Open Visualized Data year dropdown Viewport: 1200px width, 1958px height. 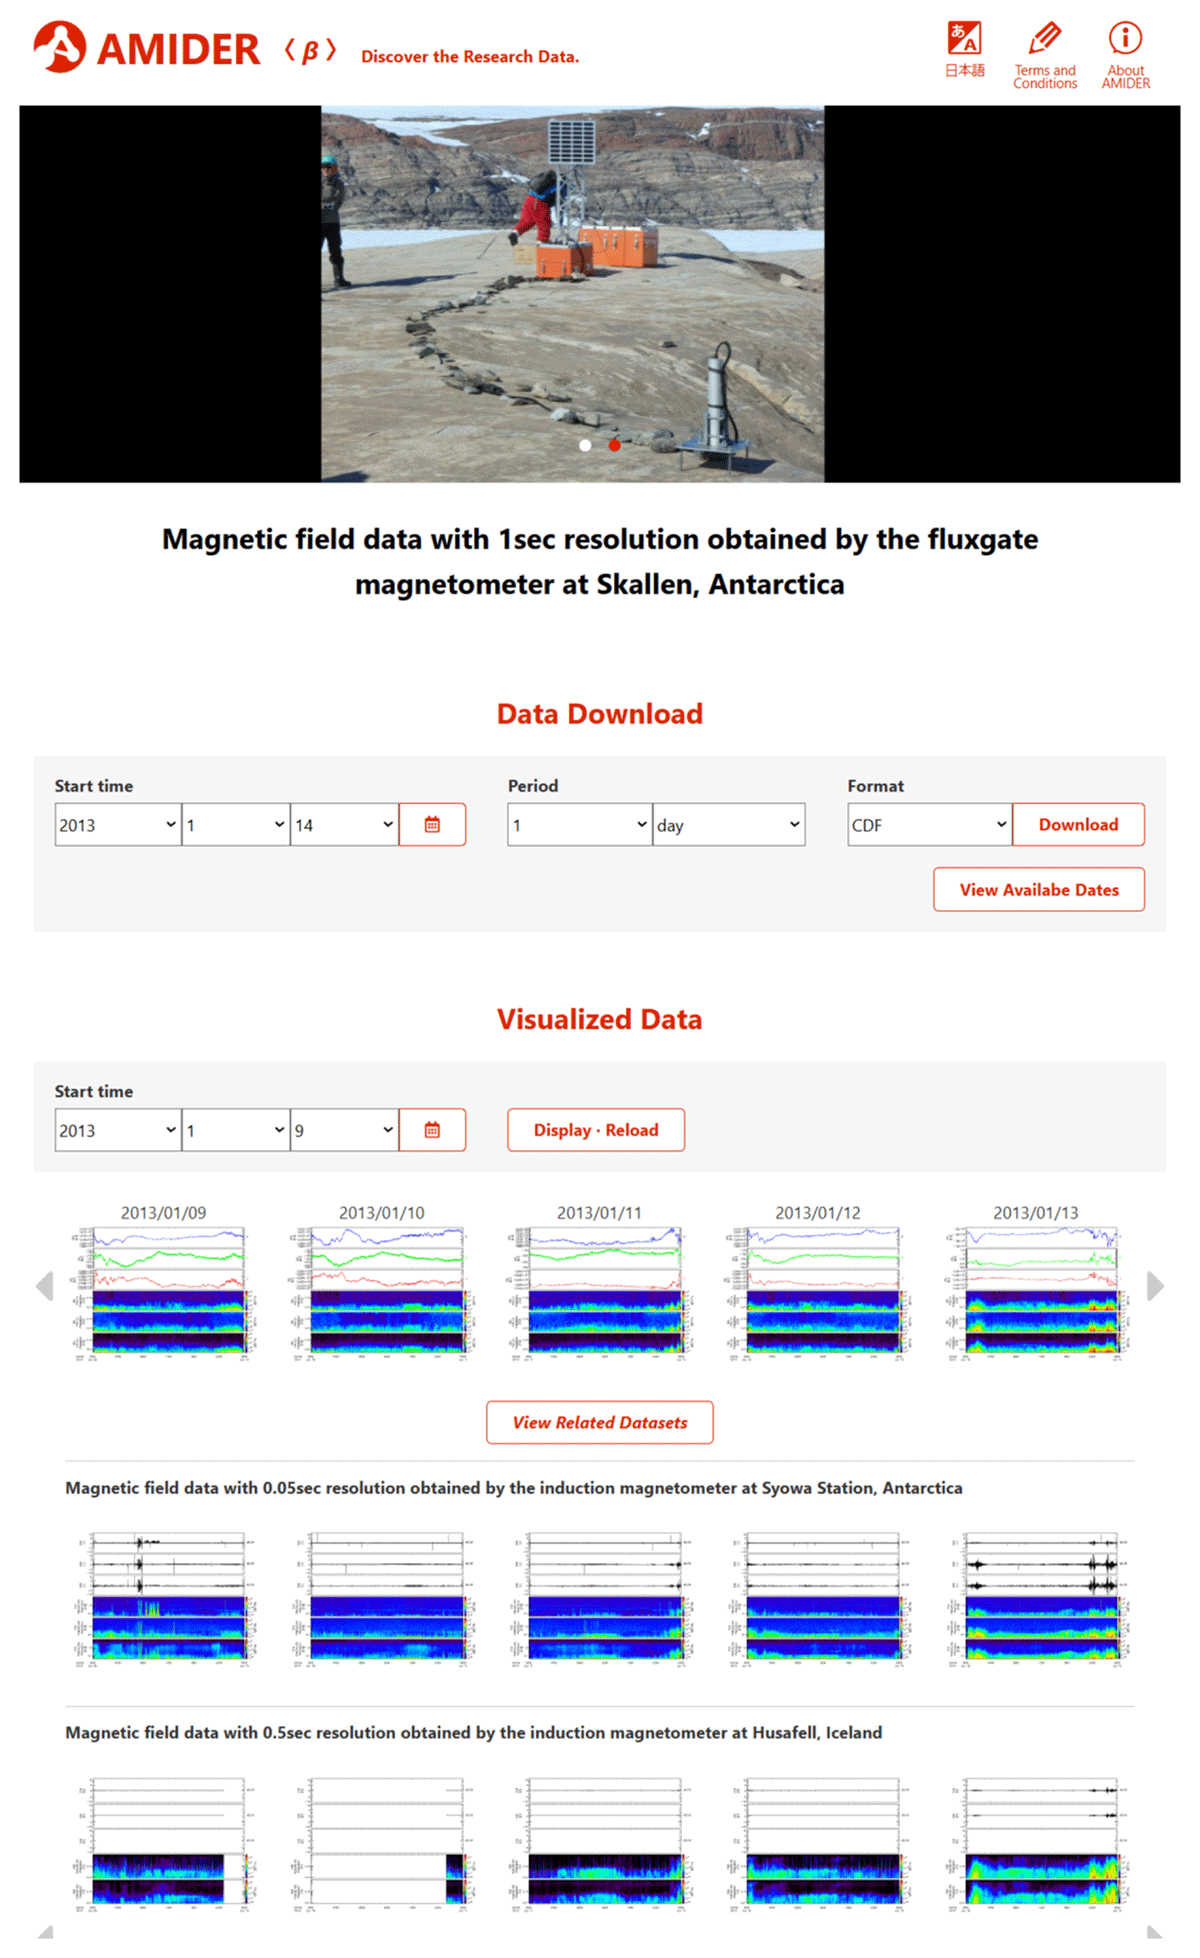point(118,1130)
